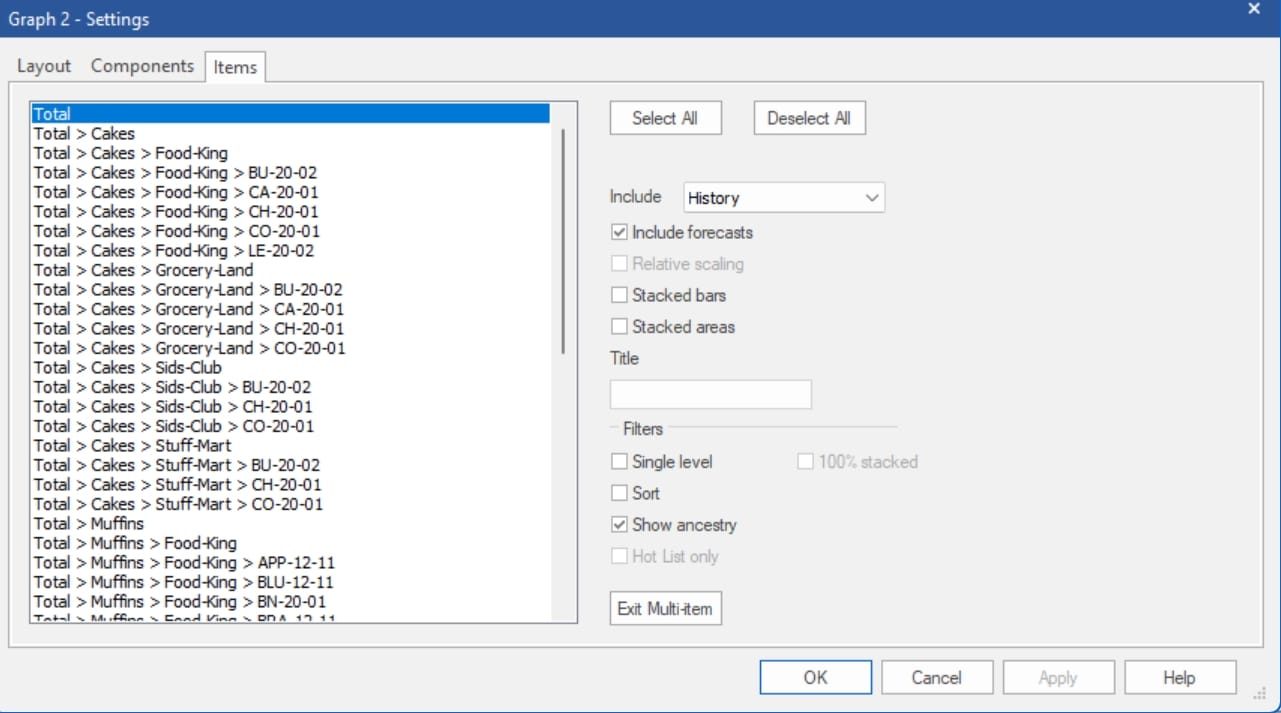Click the Deselect All button
The height and width of the screenshot is (713, 1281).
point(809,117)
